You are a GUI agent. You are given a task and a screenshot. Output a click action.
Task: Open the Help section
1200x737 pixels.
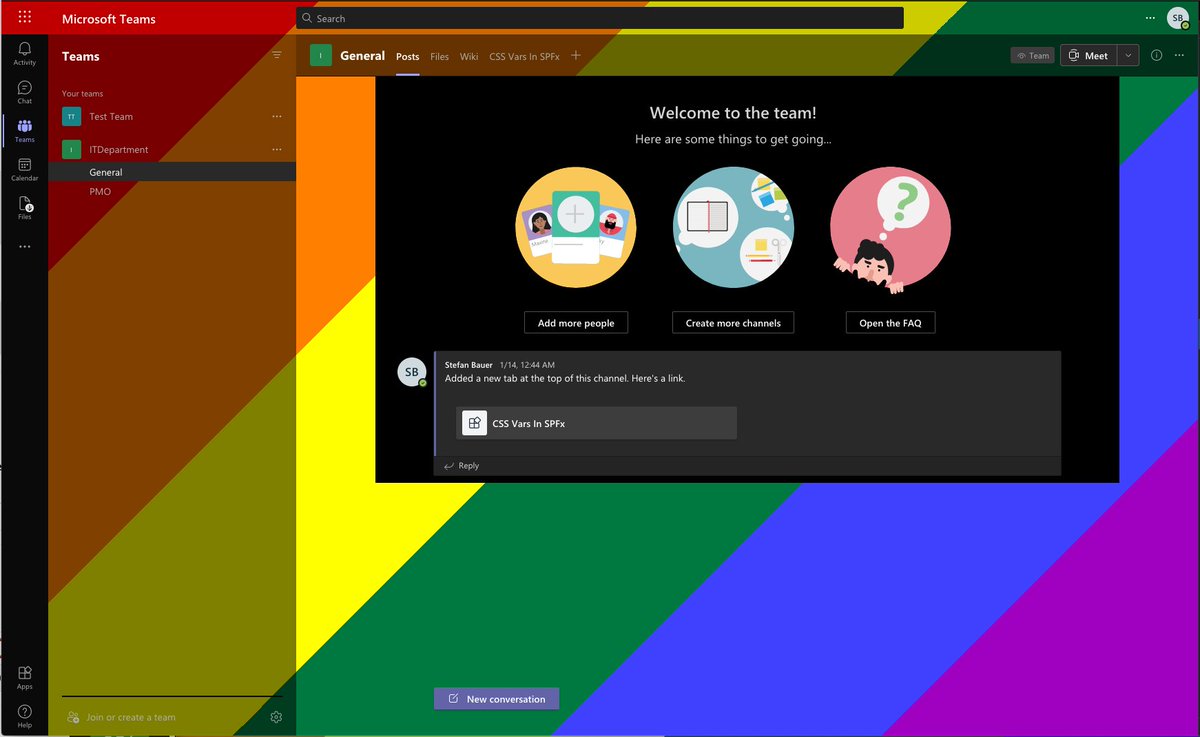pyautogui.click(x=24, y=713)
